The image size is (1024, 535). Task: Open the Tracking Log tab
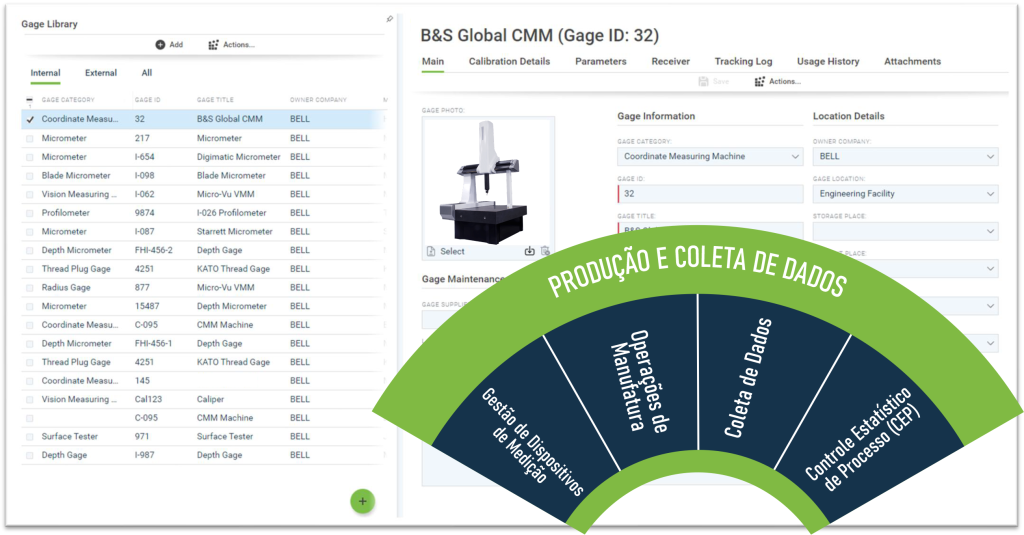click(743, 61)
